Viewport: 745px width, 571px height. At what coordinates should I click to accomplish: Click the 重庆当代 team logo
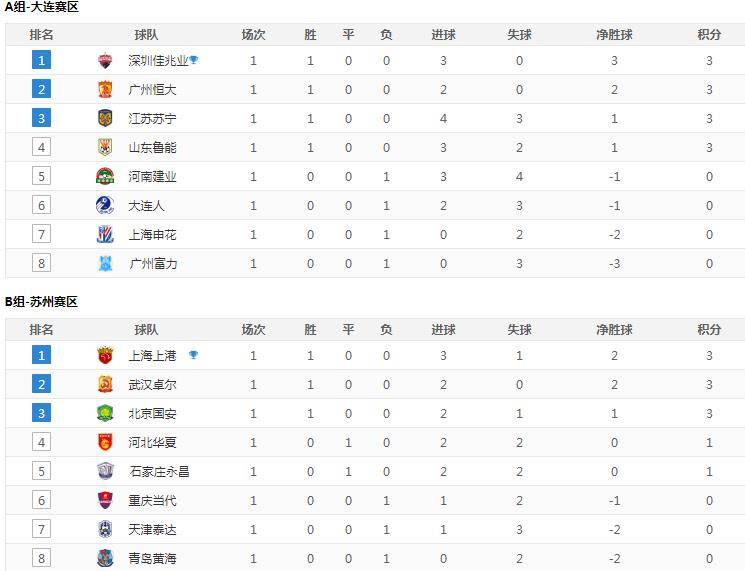(105, 500)
